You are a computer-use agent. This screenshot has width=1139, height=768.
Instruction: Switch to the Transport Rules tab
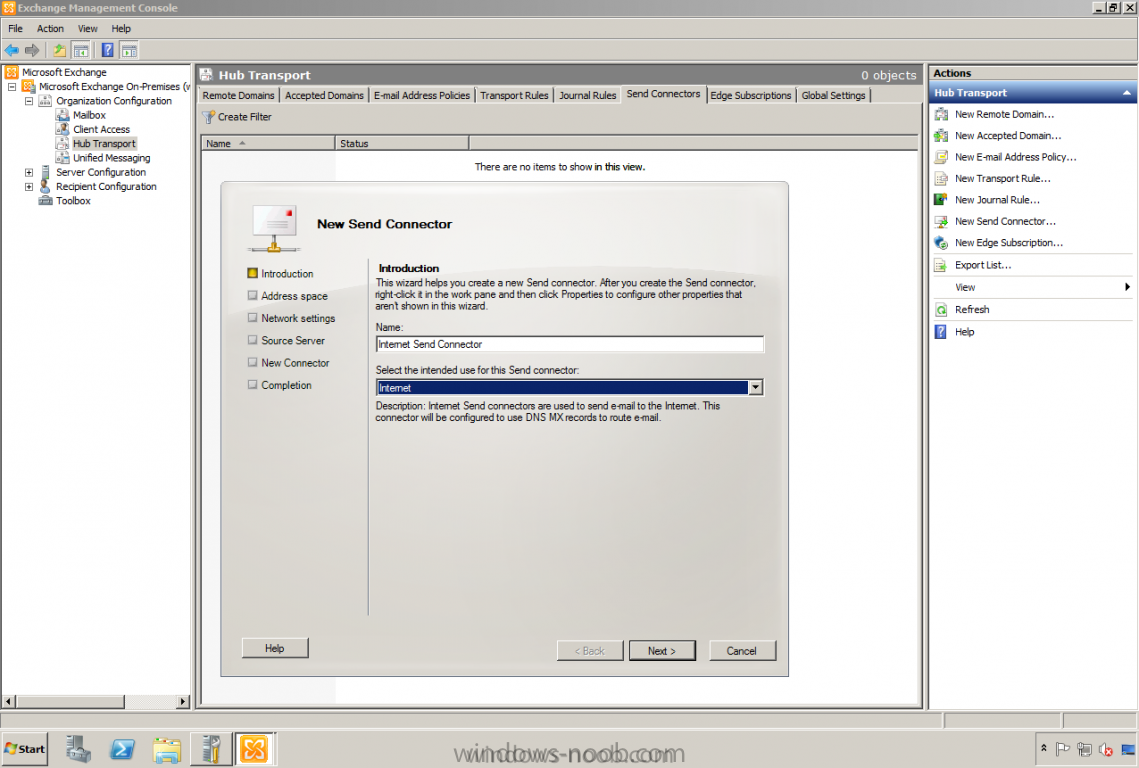click(514, 95)
